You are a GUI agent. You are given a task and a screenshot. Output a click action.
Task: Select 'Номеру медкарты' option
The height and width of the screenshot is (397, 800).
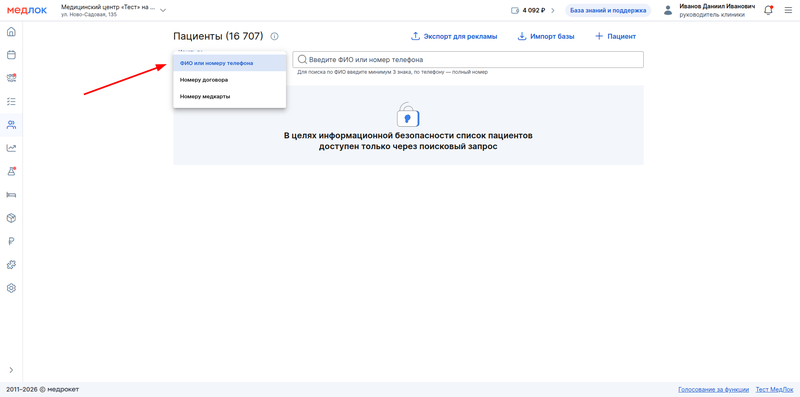230,96
